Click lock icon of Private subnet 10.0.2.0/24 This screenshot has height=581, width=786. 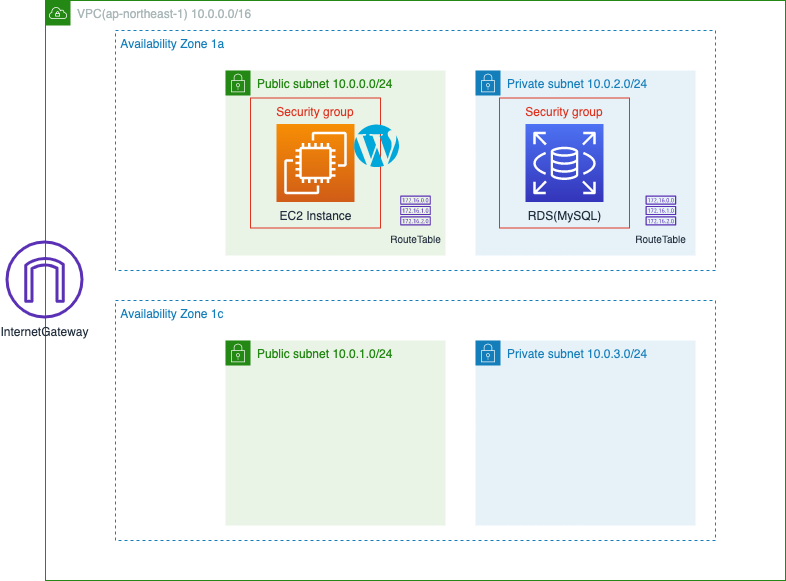click(488, 83)
